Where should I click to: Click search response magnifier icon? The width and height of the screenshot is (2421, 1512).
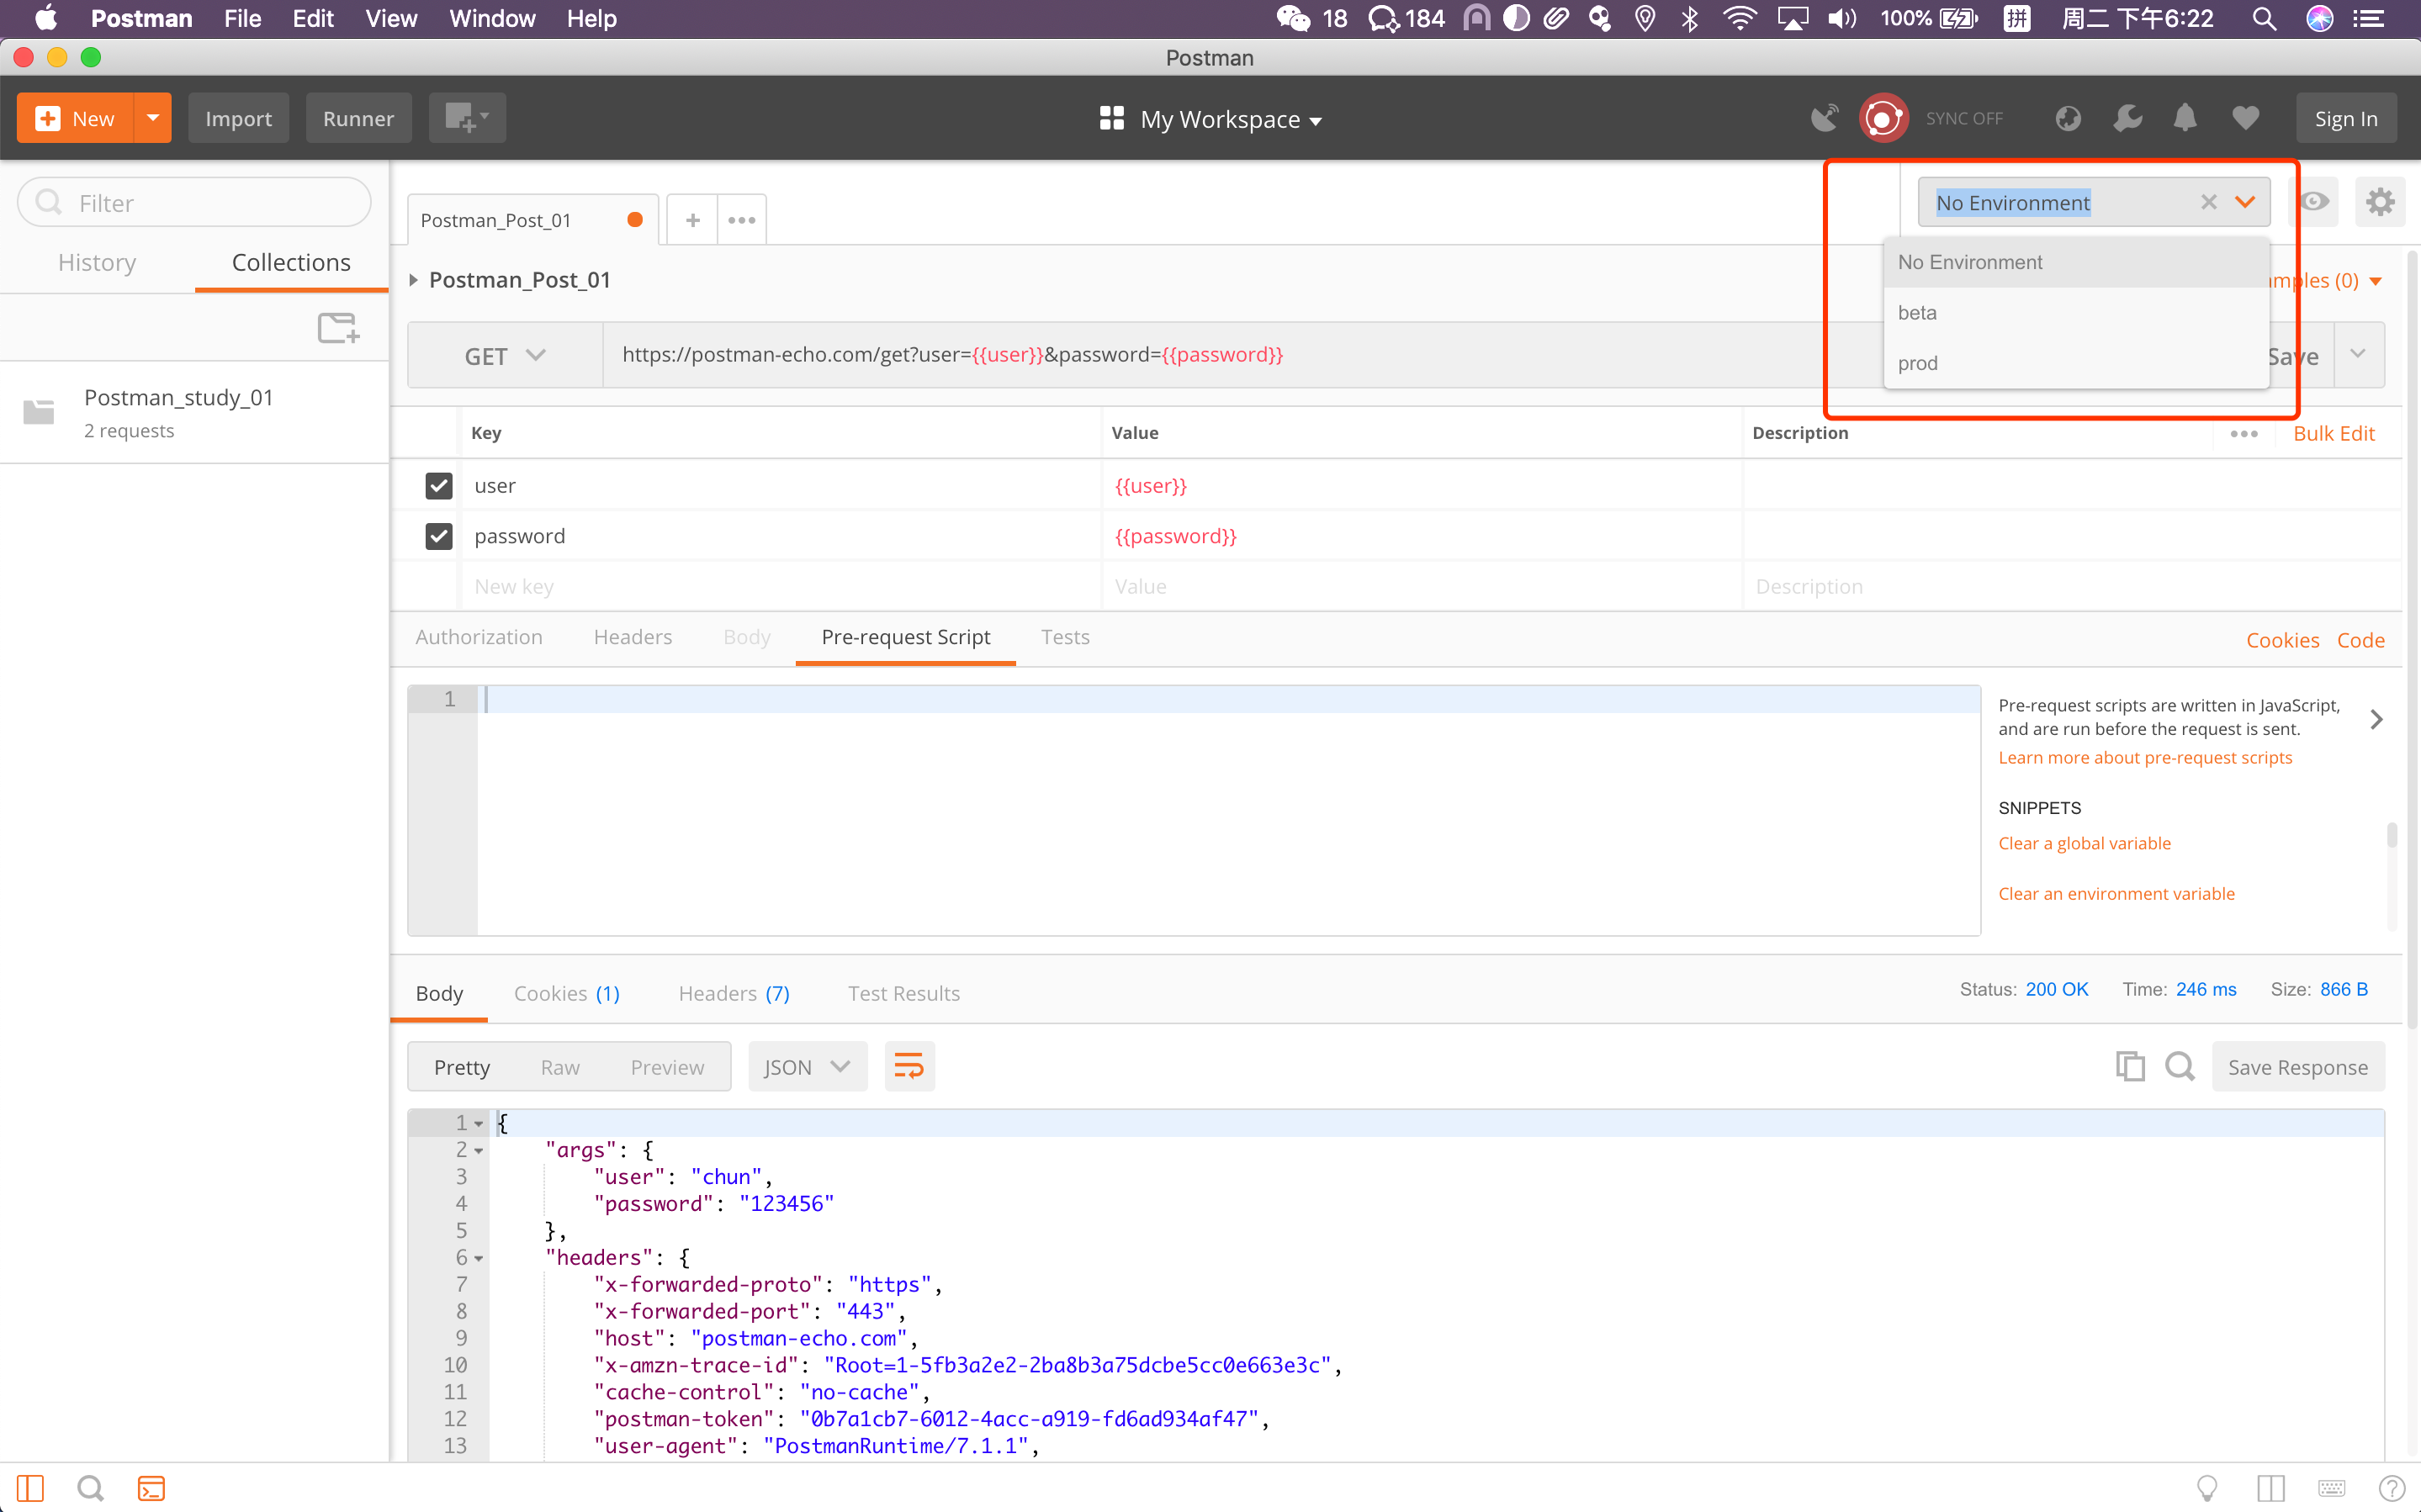point(2180,1067)
